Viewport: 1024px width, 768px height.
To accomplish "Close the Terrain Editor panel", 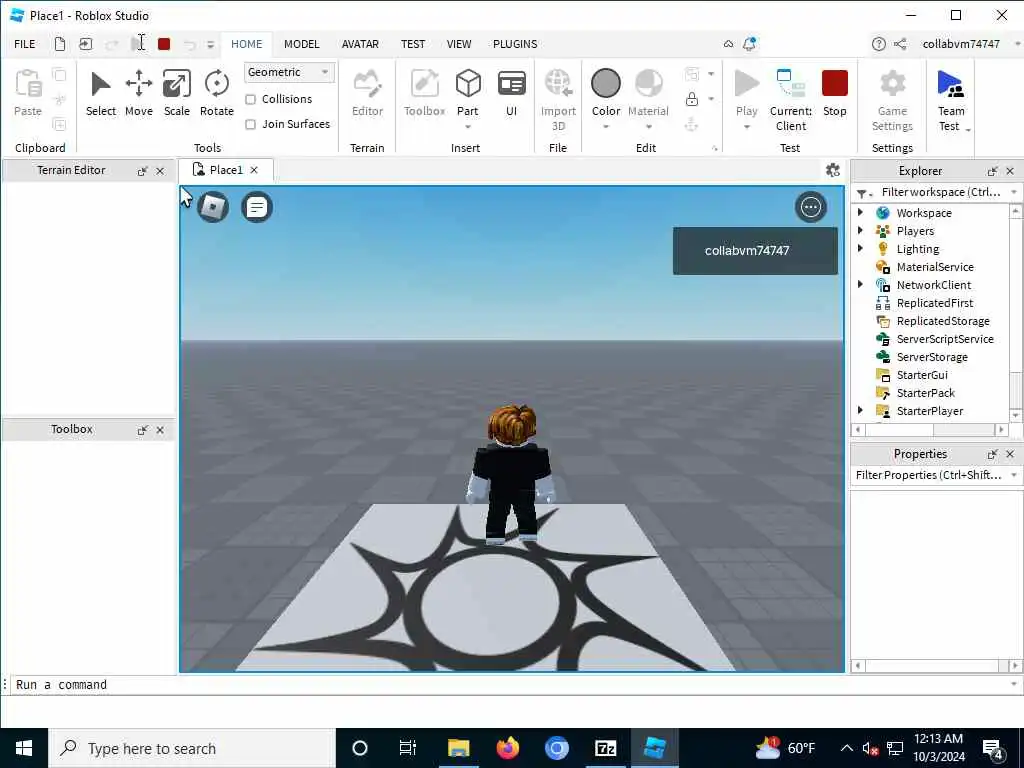I will 160,171.
